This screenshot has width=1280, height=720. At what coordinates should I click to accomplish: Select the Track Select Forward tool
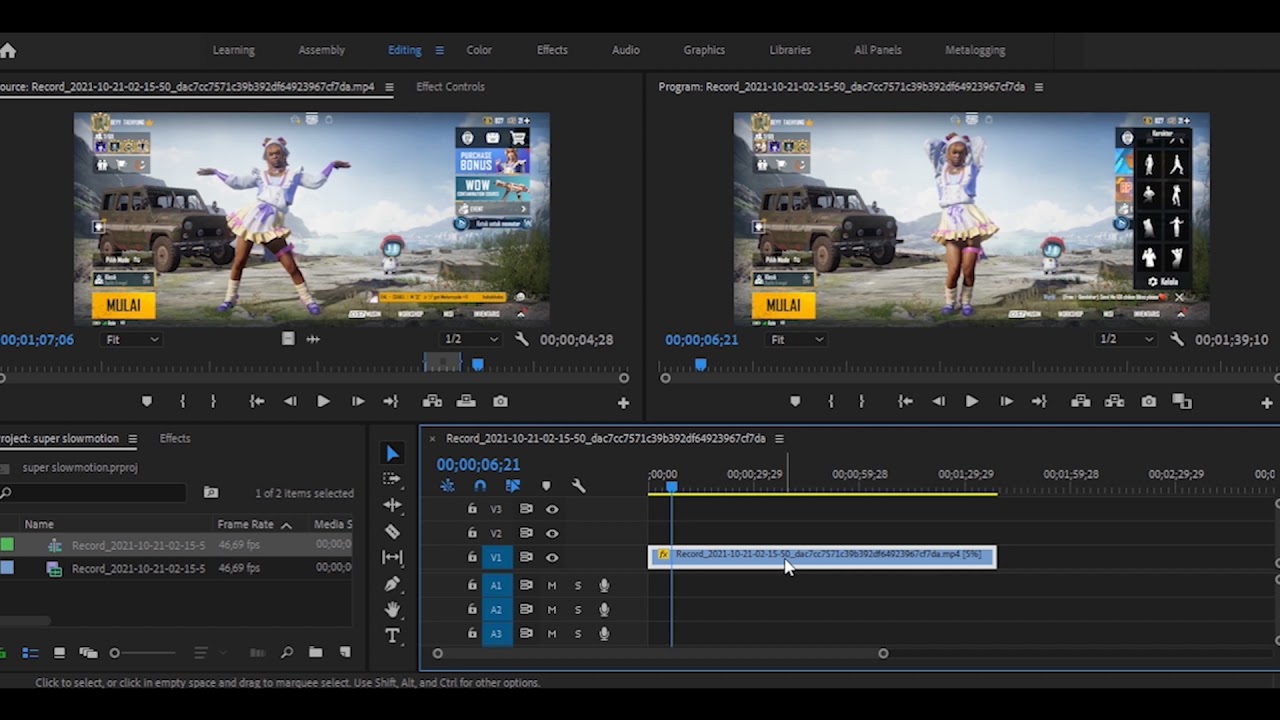point(392,479)
